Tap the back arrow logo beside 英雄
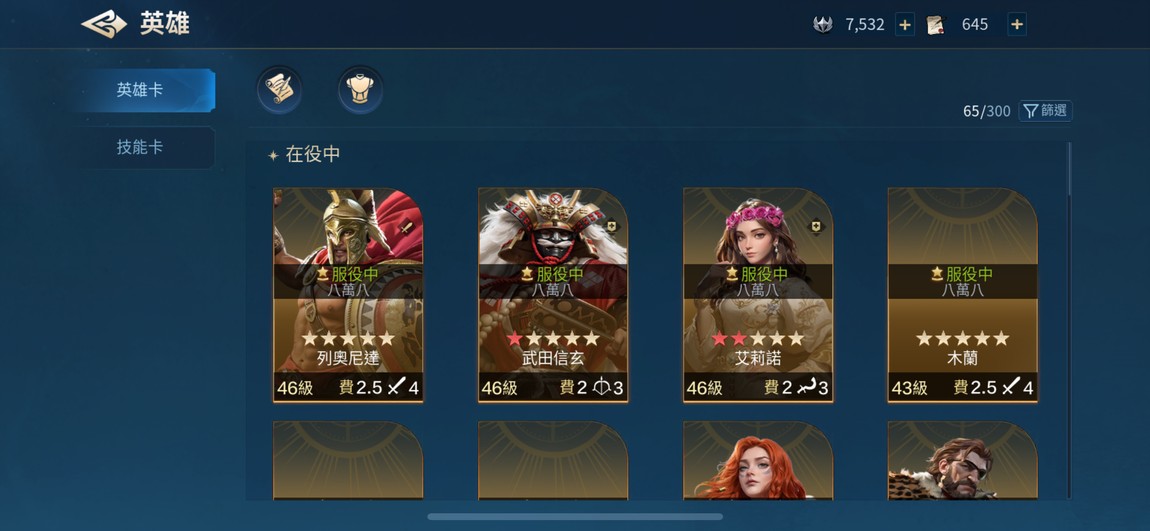Screen dimensions: 1150x531 pos(104,24)
